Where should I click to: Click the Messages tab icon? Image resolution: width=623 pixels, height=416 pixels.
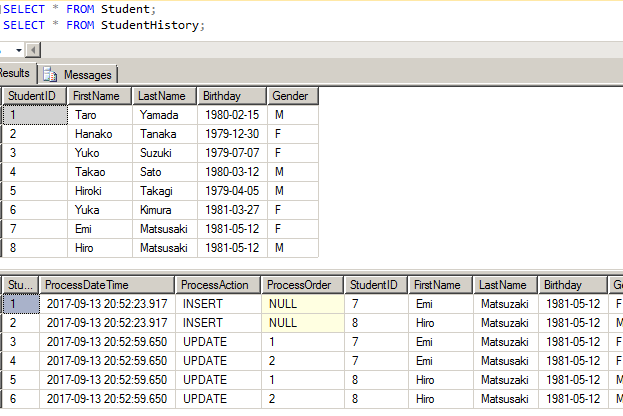(50, 75)
